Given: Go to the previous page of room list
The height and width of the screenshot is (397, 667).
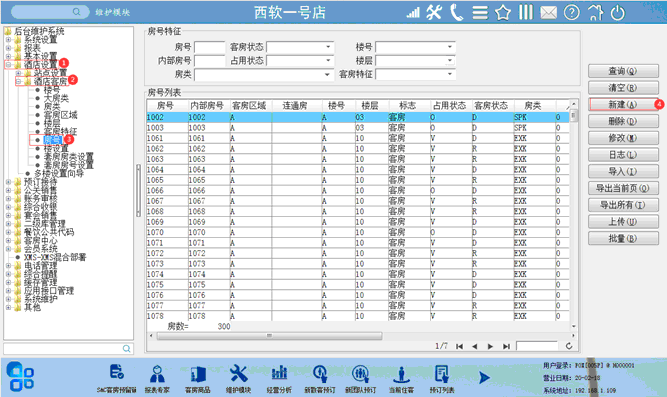Looking at the screenshot, I should click(x=475, y=346).
